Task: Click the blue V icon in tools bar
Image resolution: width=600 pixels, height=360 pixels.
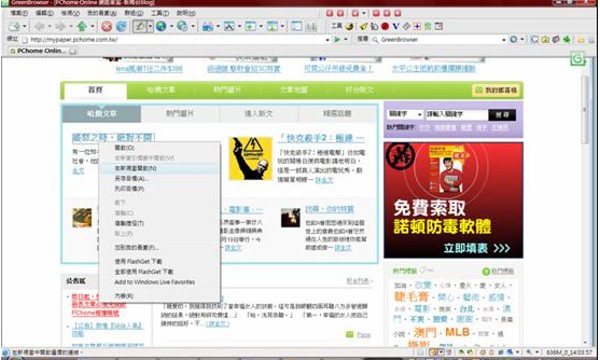Action: click(x=396, y=26)
